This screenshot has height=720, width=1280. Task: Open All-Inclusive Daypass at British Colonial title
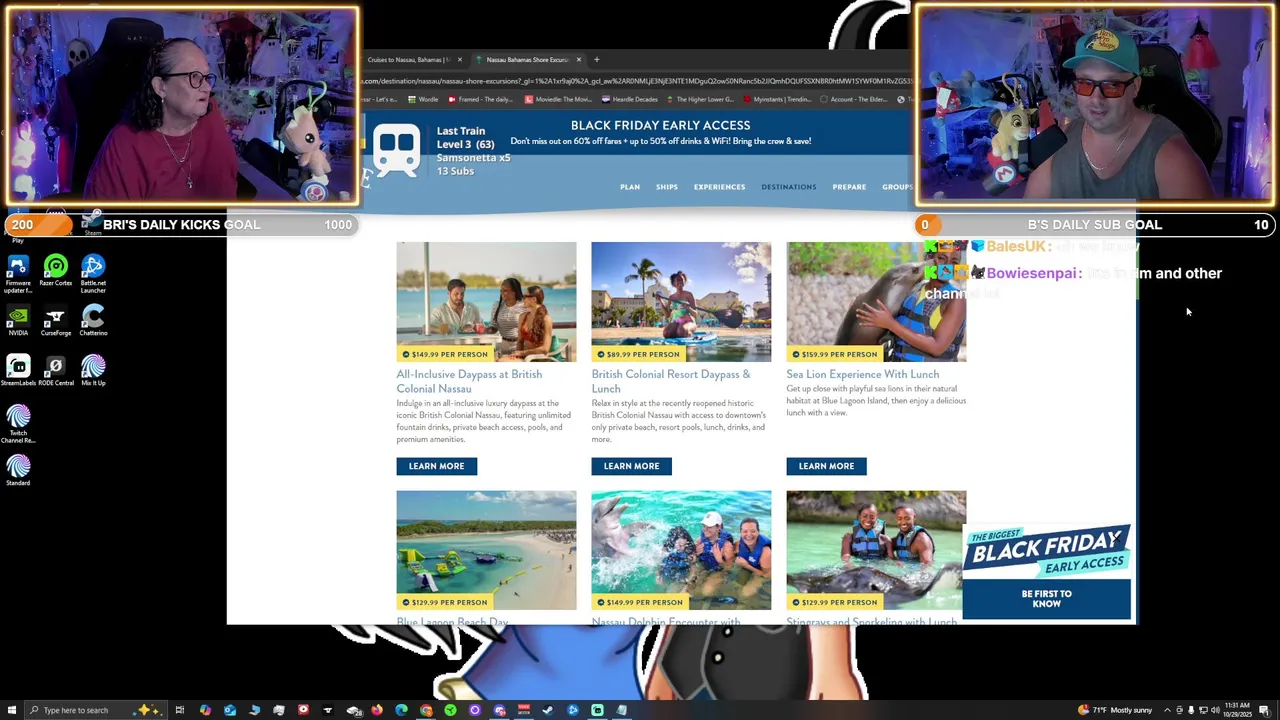pyautogui.click(x=469, y=381)
